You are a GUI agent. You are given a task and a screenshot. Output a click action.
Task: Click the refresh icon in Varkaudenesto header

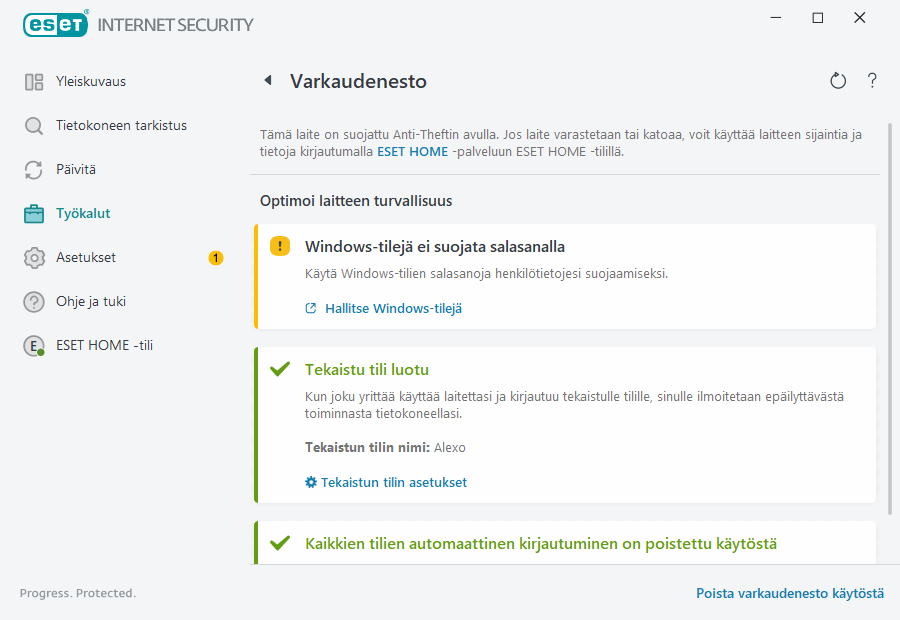point(838,81)
